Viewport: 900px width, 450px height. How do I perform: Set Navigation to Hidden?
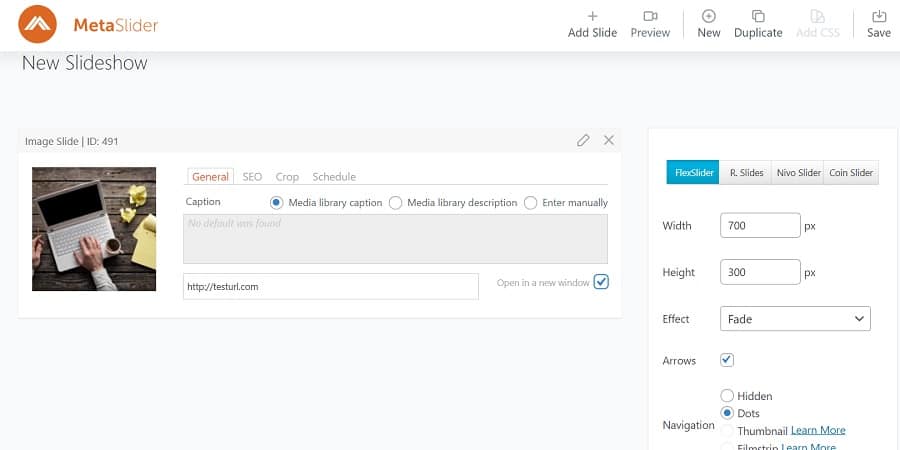727,396
